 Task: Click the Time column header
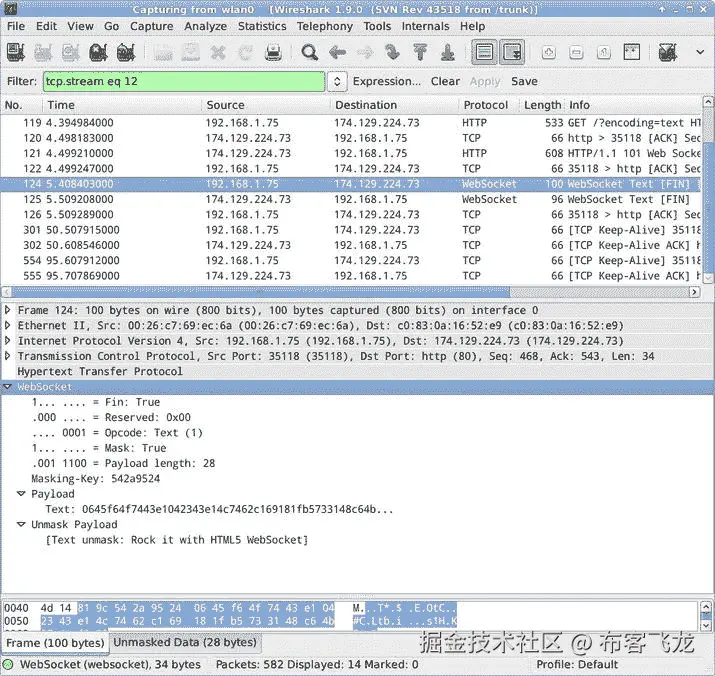122,105
